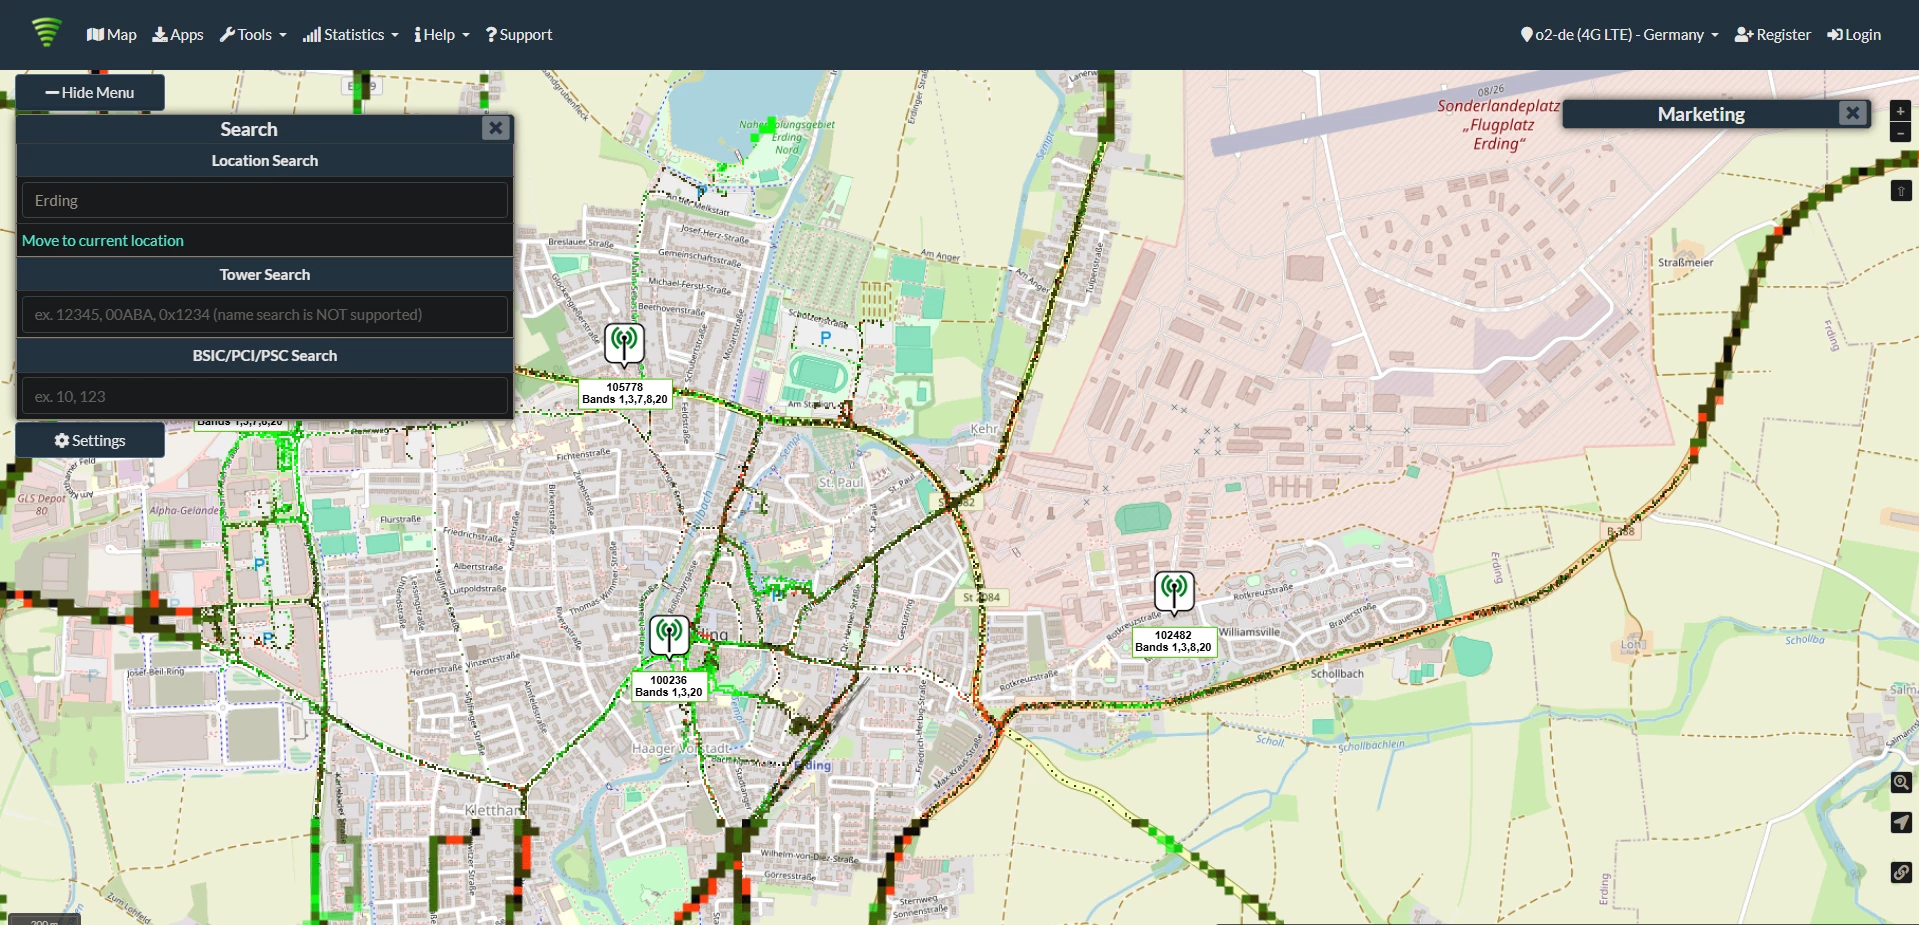
Task: Open the o2-de provider selector dropdown
Action: click(1619, 35)
